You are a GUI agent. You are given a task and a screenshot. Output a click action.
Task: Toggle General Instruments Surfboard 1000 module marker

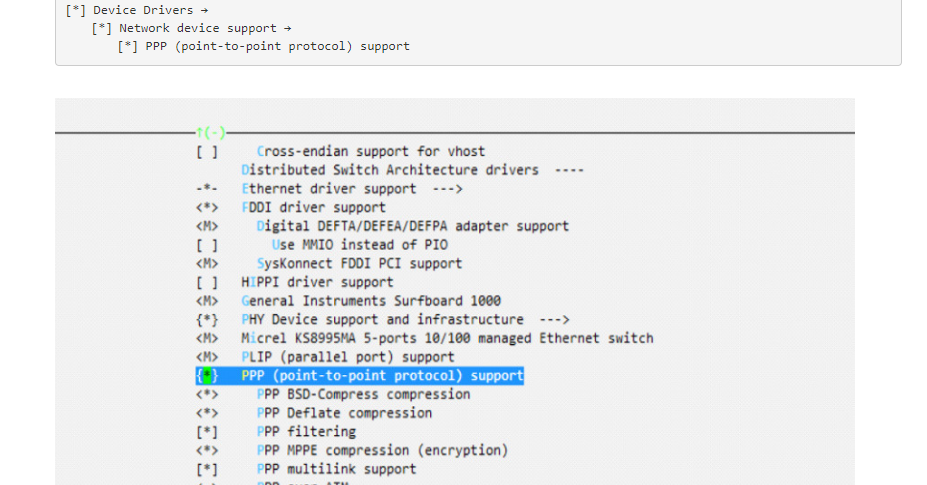click(x=207, y=301)
